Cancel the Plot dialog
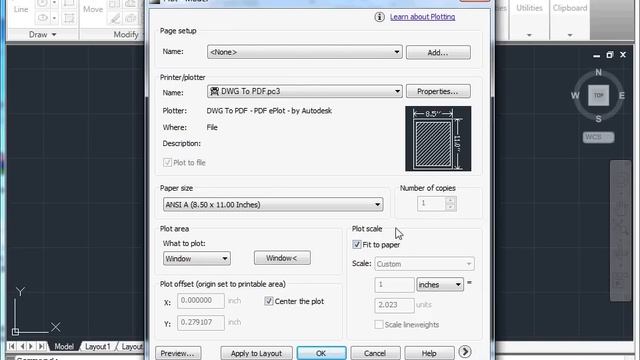Viewport: 640px width, 360px height. 375,353
